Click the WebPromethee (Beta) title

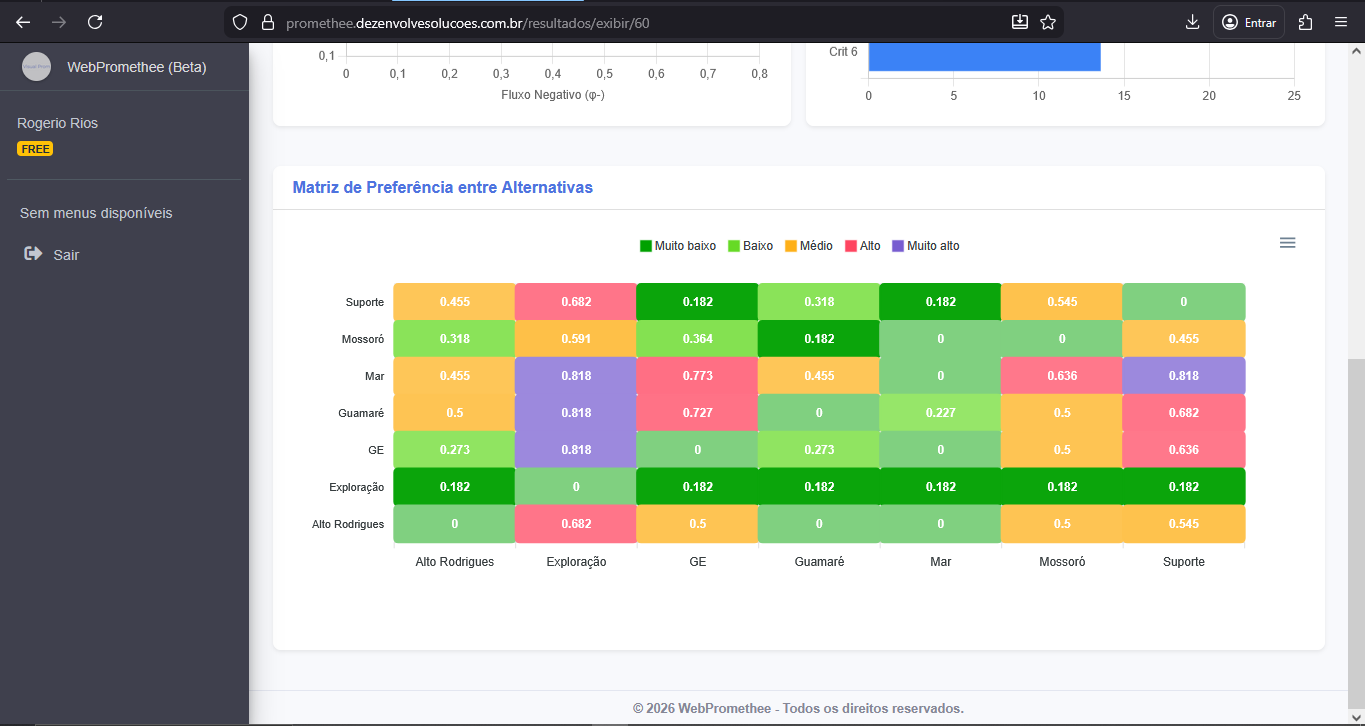coord(136,67)
